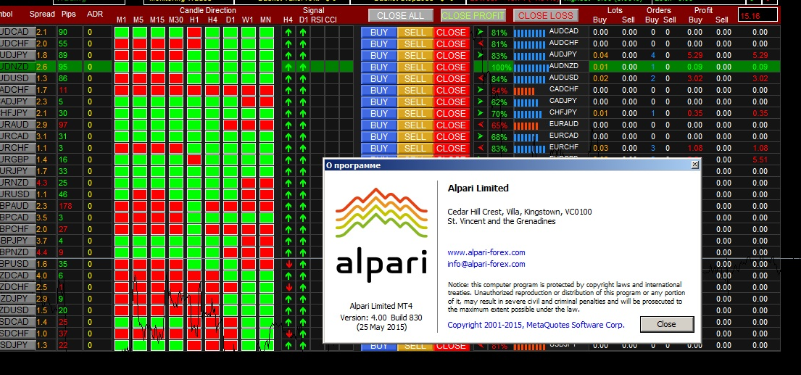
Task: Click the CLOSE PROFIT button
Action: [473, 16]
